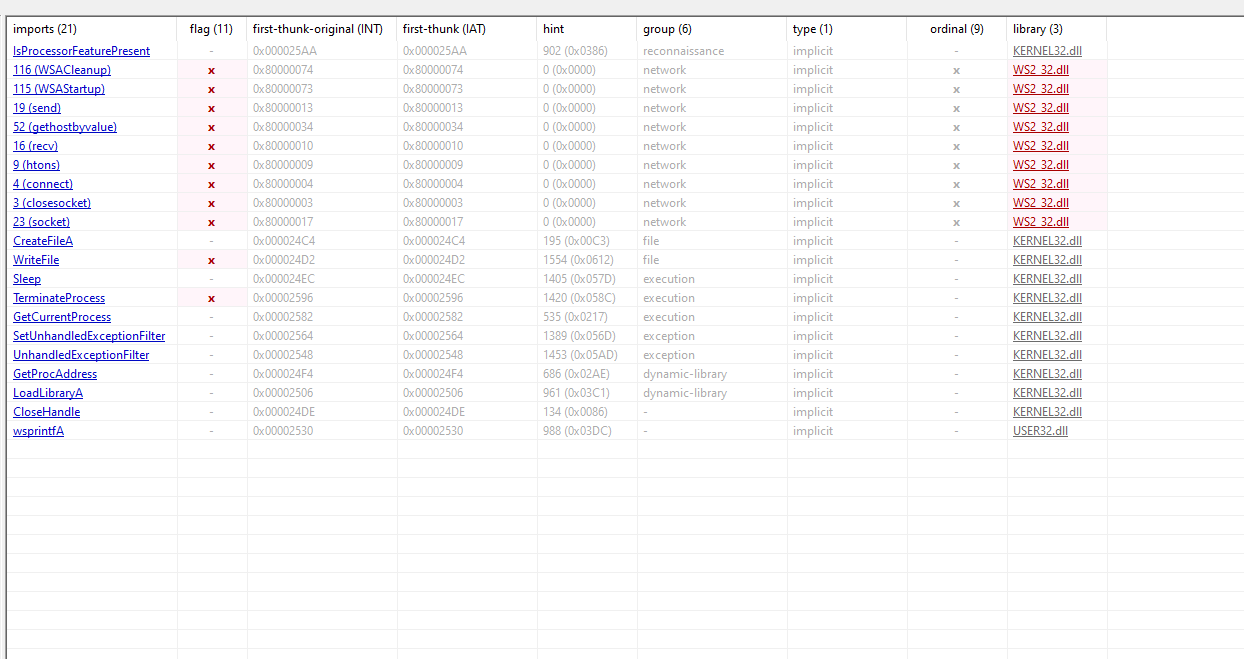Viewport: 1244px width, 659px height.
Task: Click red flag x for gethostbyvalue row
Action: pos(211,127)
